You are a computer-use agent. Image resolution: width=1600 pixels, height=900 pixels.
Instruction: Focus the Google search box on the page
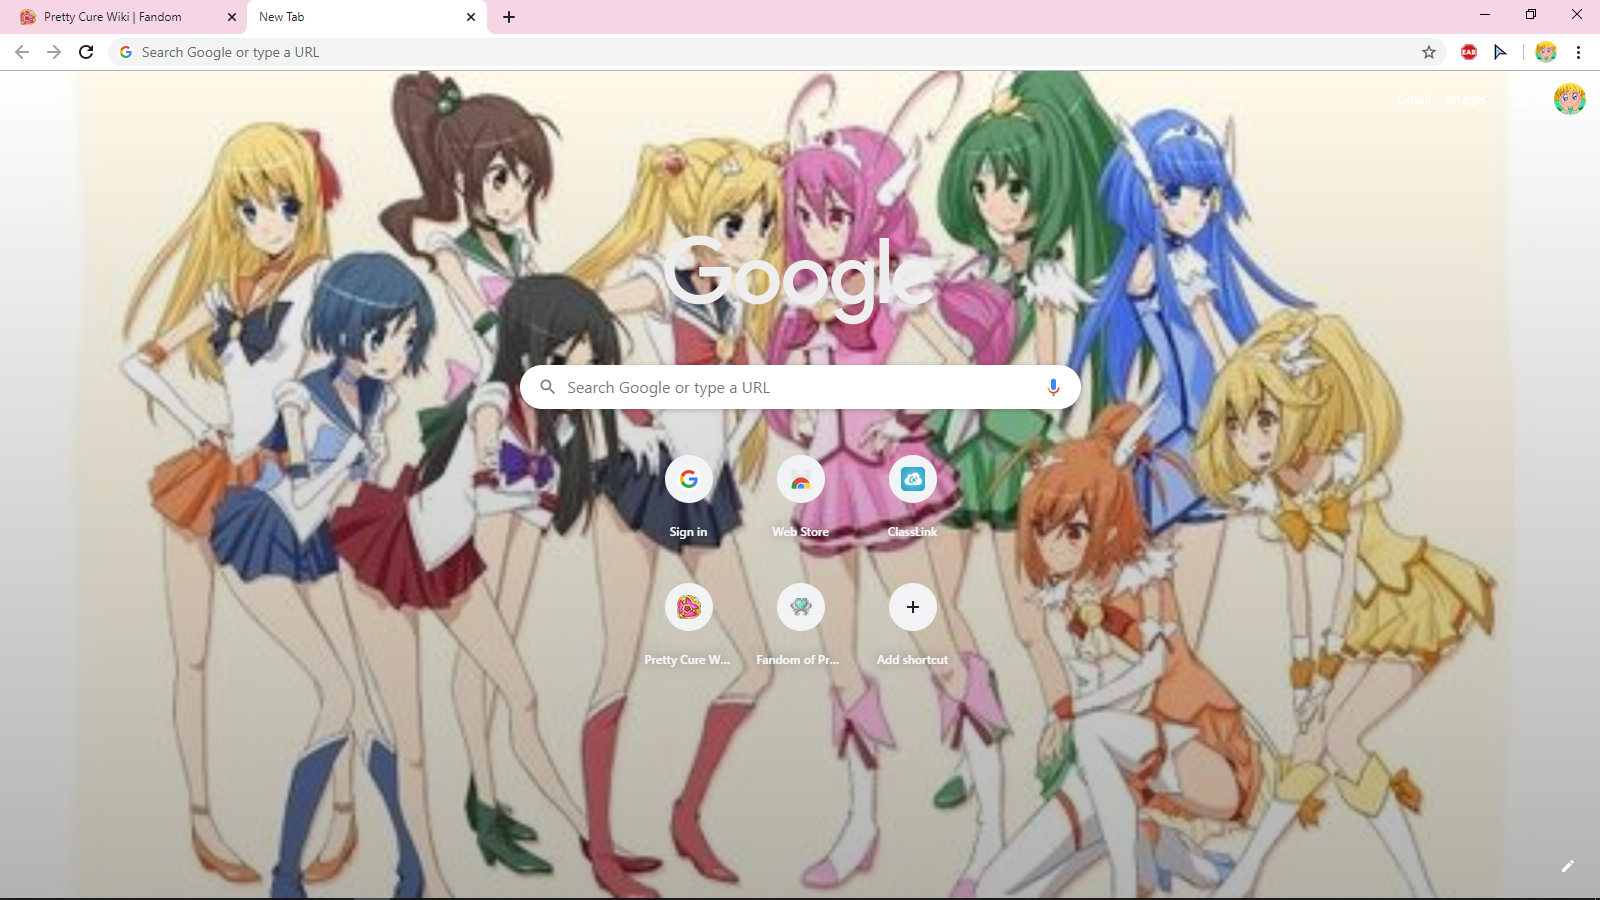click(x=800, y=387)
